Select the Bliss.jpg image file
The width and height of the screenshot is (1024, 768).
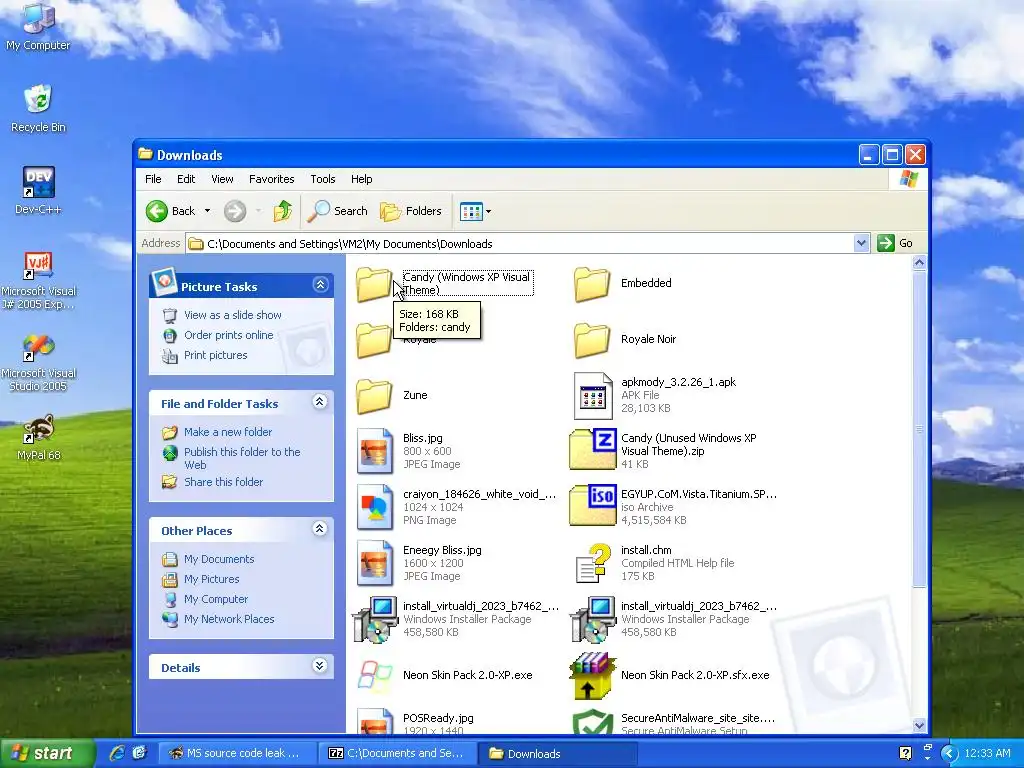(x=408, y=451)
